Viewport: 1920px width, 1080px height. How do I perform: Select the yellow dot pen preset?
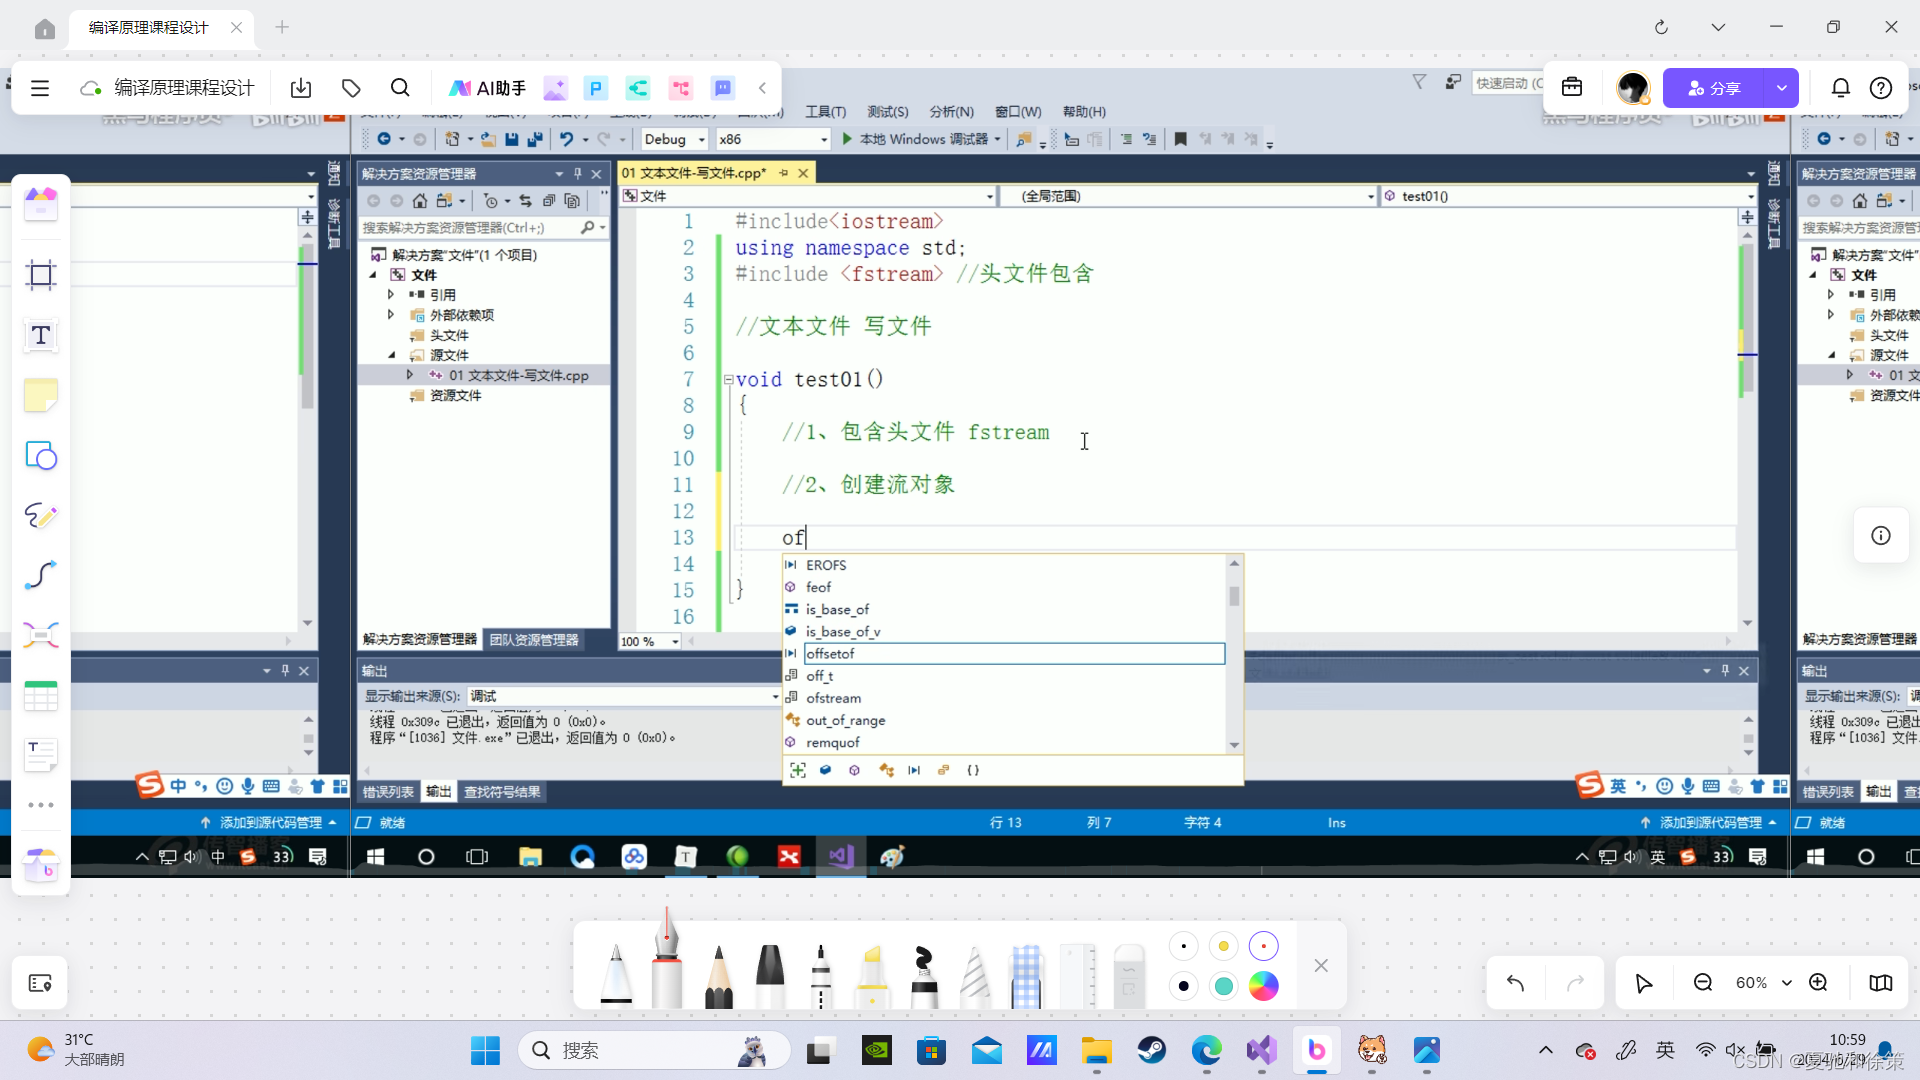[x=1223, y=946]
